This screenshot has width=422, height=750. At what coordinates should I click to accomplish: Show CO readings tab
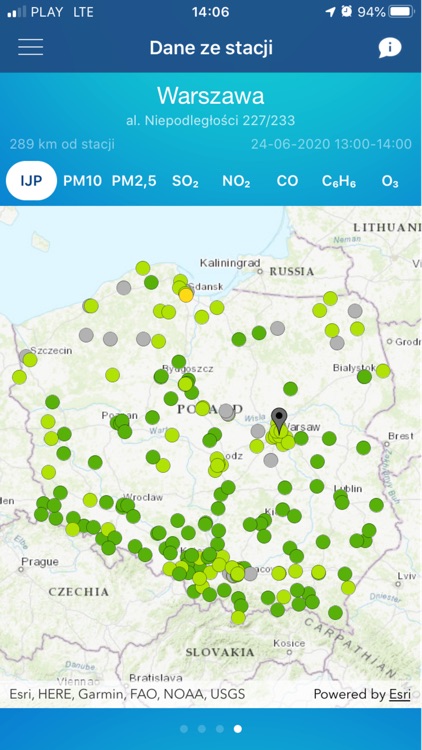[x=288, y=181]
